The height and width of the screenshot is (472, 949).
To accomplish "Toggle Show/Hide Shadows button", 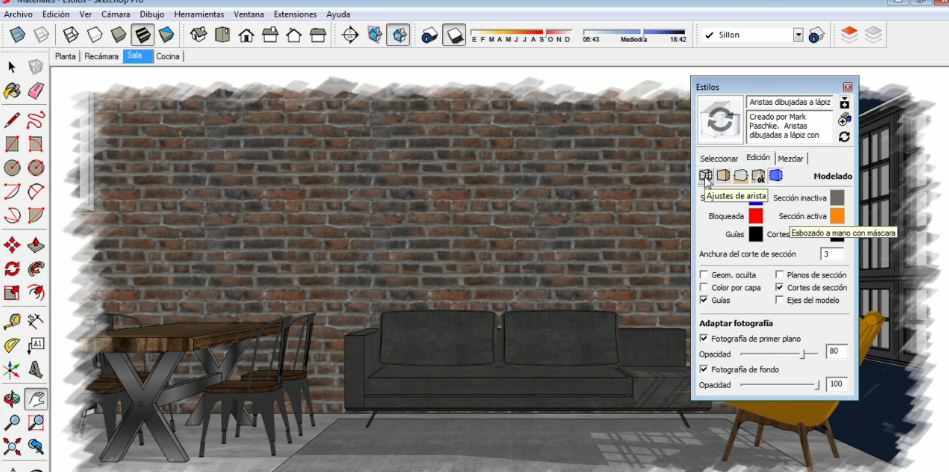I will pos(453,34).
